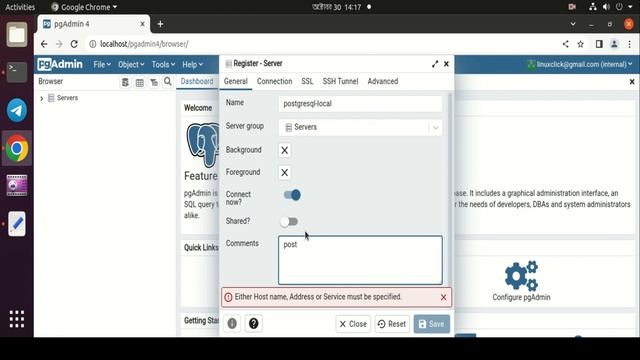Click the info icon button in the dialog footer
This screenshot has width=640, height=360.
232,324
